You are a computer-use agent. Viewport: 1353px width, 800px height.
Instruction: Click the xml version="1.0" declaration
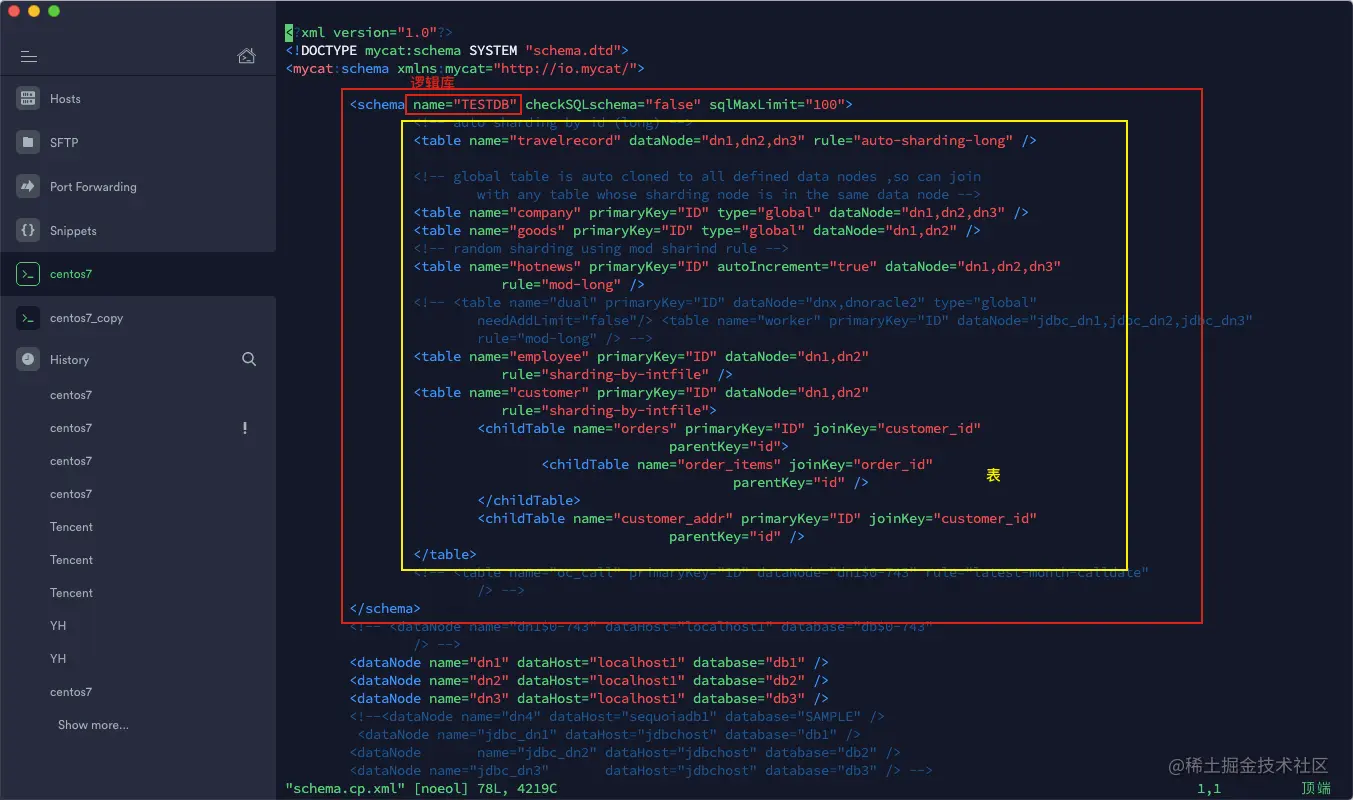[x=369, y=32]
